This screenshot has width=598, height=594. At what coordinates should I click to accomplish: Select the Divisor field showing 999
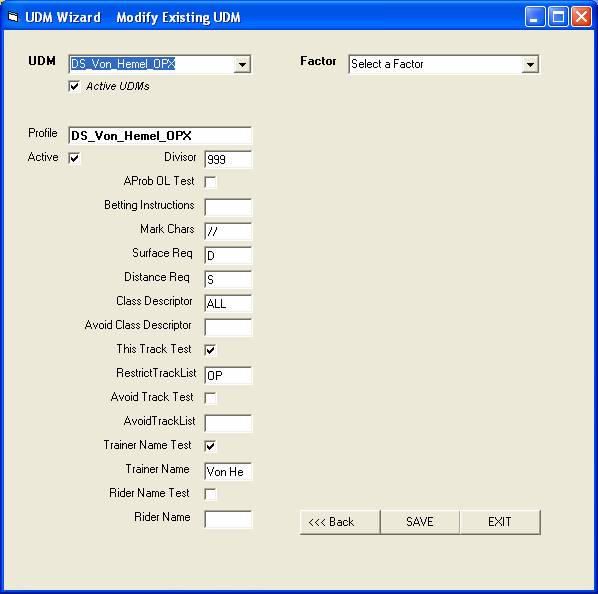click(228, 159)
